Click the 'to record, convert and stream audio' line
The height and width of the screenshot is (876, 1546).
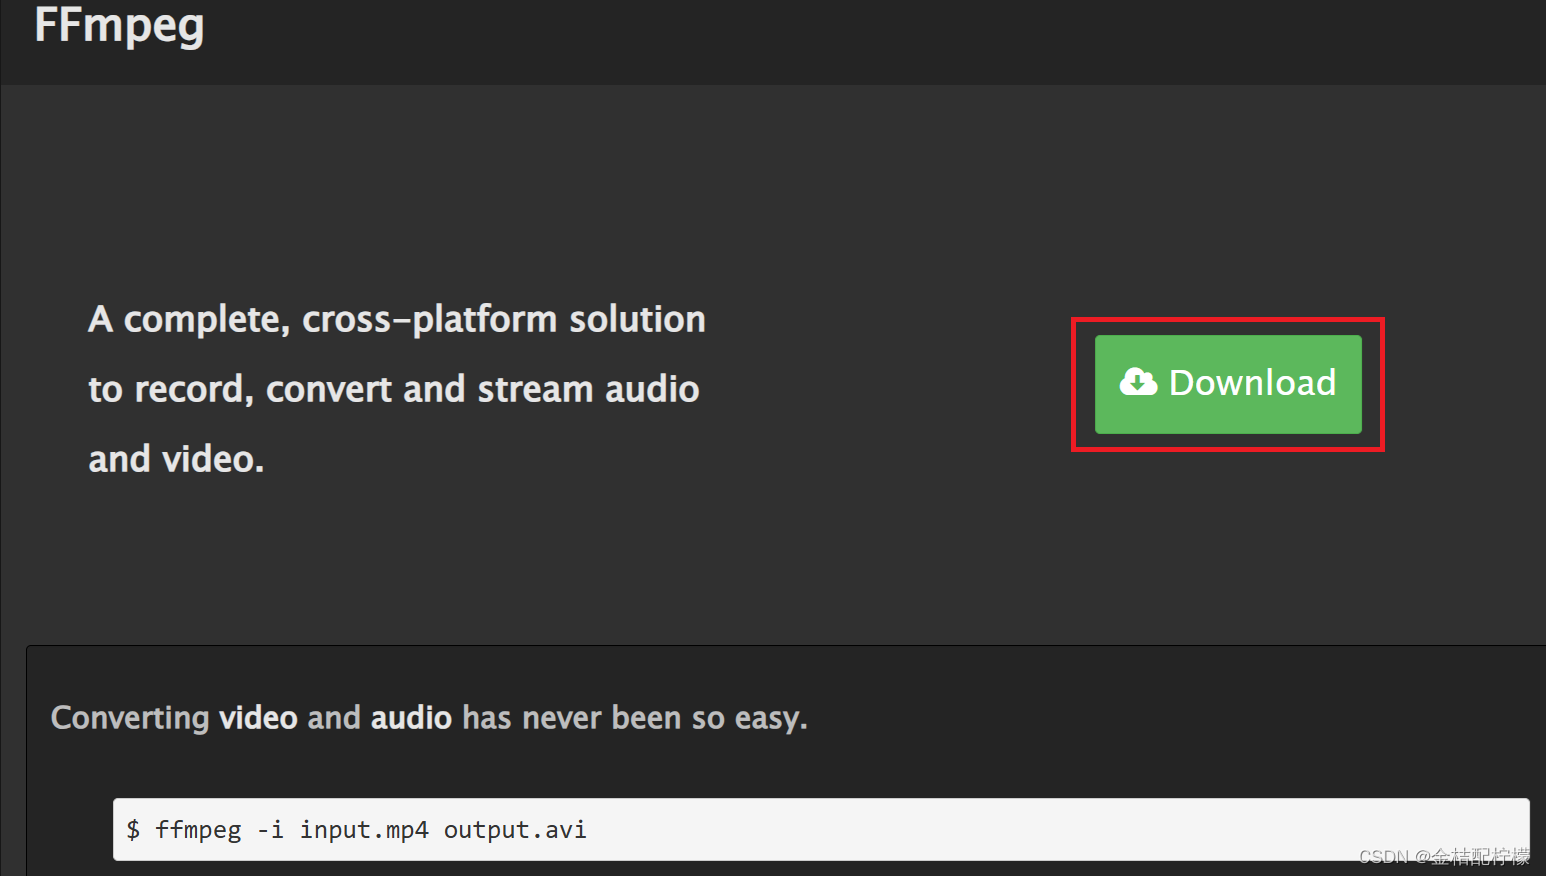394,390
